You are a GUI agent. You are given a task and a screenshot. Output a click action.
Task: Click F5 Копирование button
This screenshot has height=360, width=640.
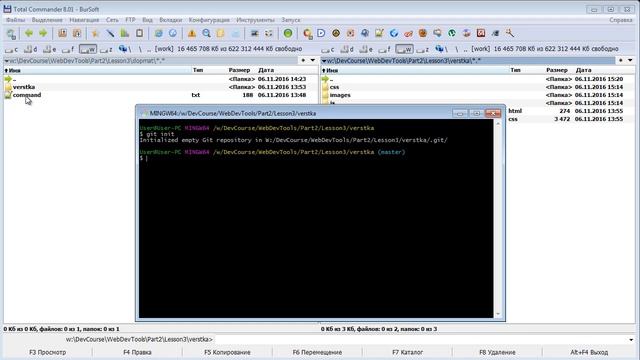[227, 352]
